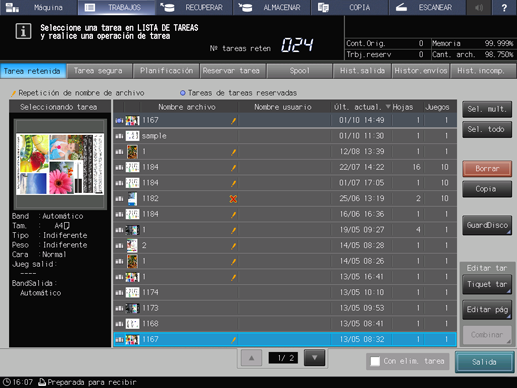Click the speaker sound icon
517x388 pixels.
point(479,7)
